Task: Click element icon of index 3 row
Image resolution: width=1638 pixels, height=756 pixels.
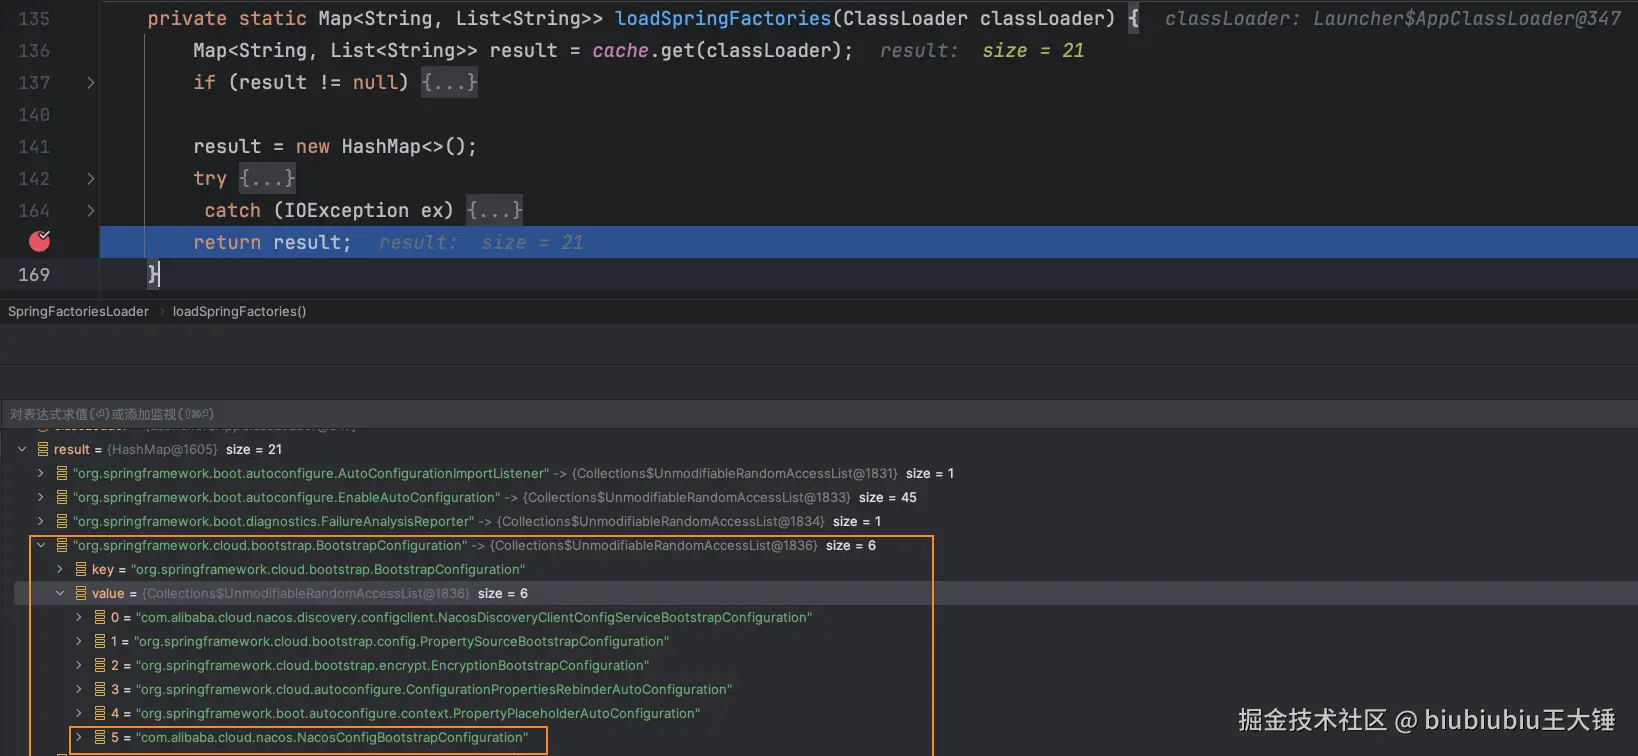Action: [100, 689]
